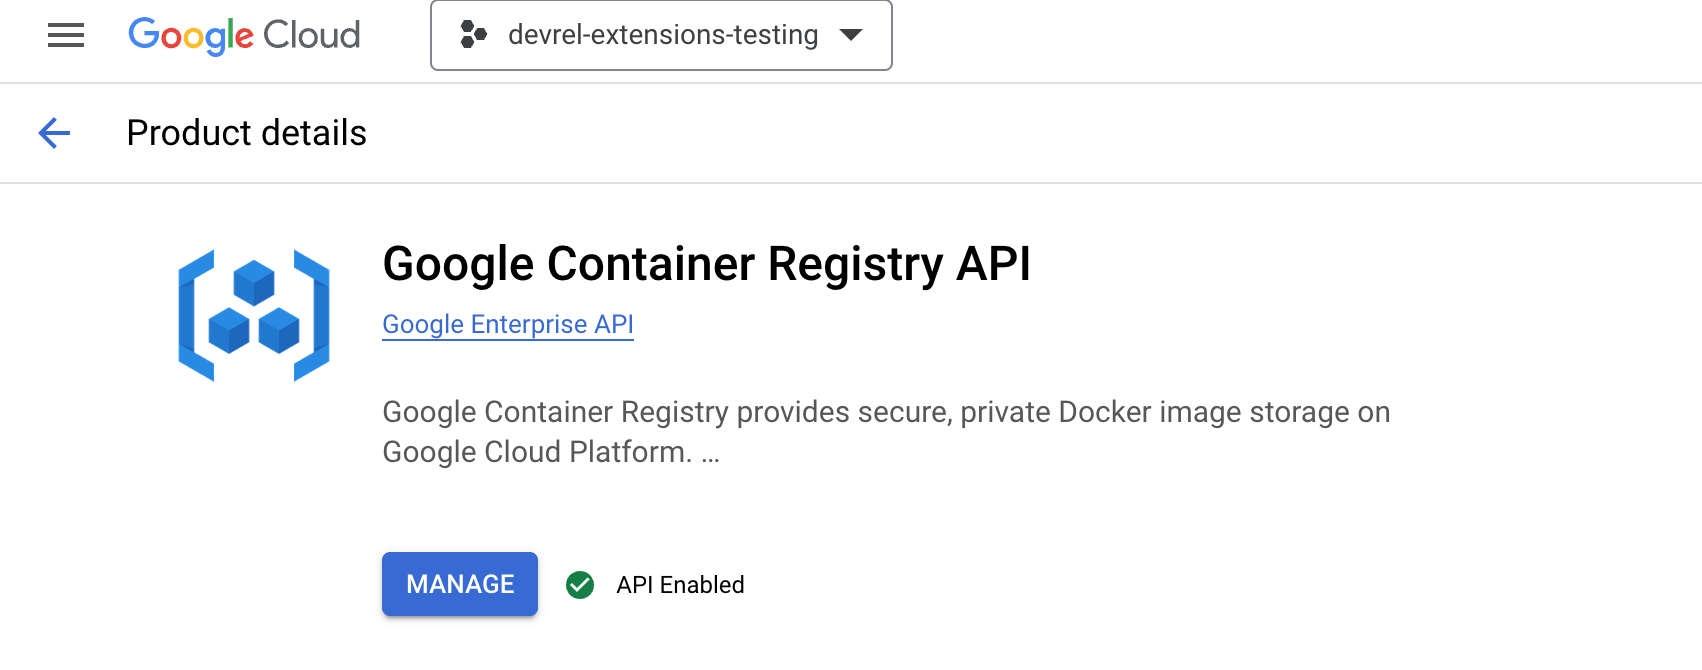
Task: Click the Product details page heading
Action: click(247, 133)
